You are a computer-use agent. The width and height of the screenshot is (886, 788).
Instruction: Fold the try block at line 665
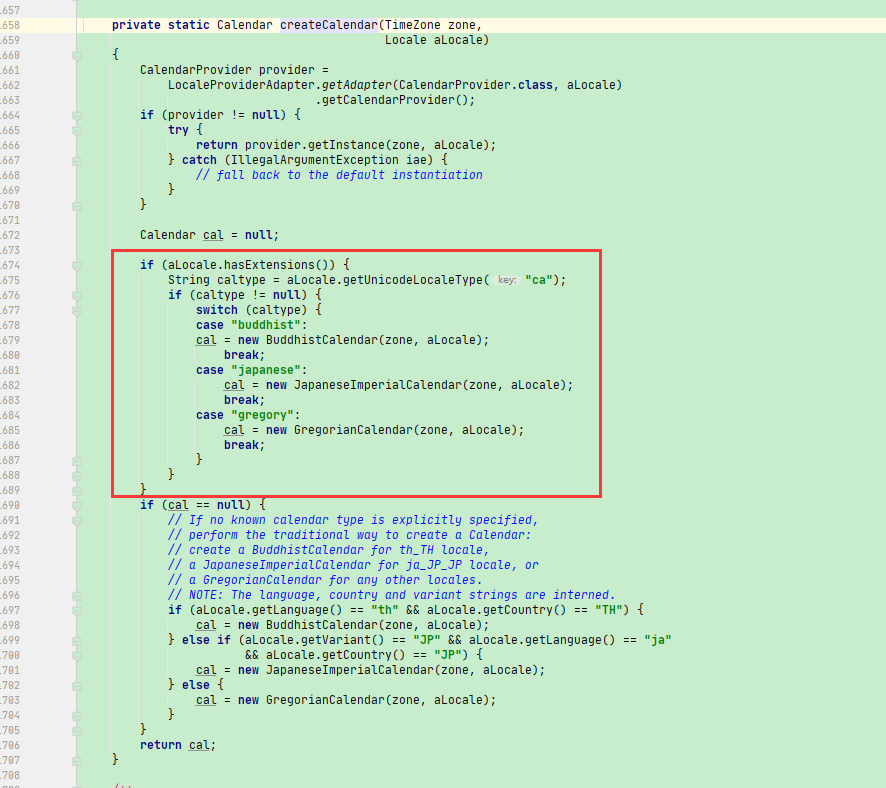tap(77, 130)
